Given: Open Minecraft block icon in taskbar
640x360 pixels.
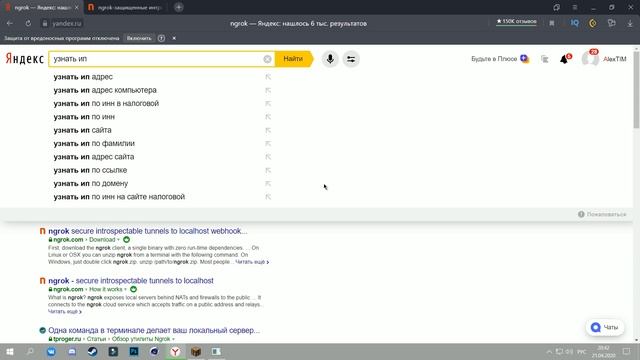Looking at the screenshot, I should [196, 351].
